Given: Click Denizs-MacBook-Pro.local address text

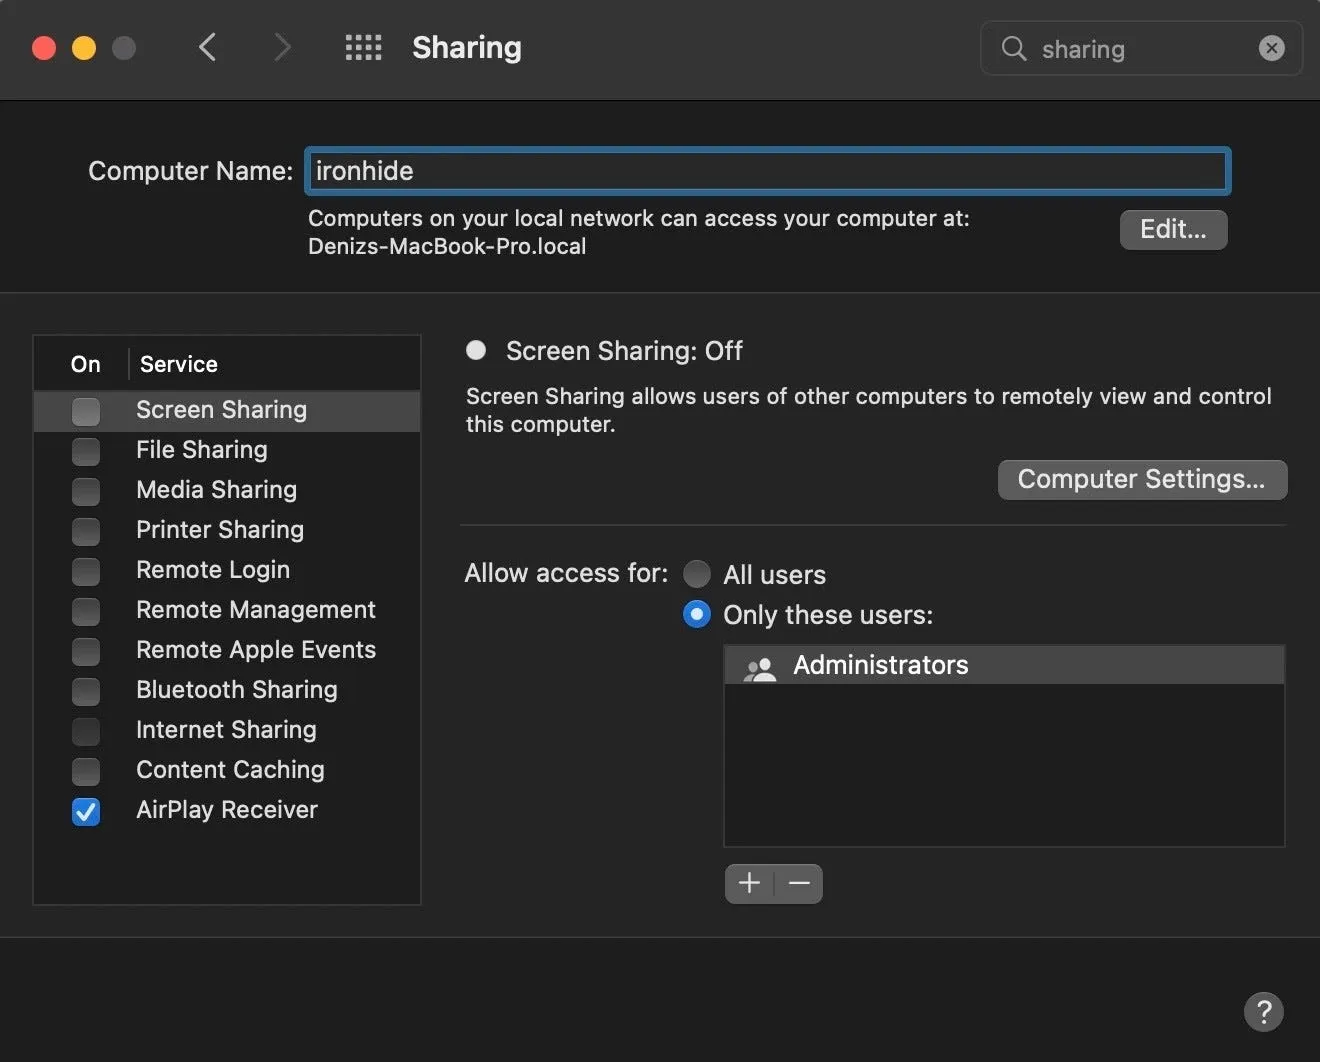Looking at the screenshot, I should [x=447, y=246].
